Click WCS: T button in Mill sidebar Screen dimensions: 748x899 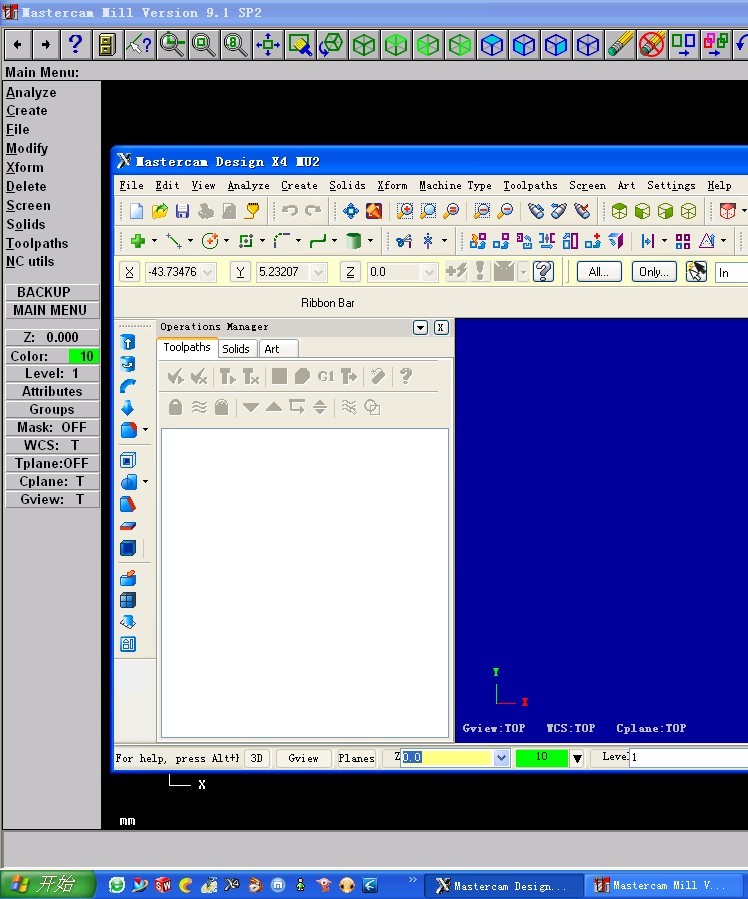52,445
